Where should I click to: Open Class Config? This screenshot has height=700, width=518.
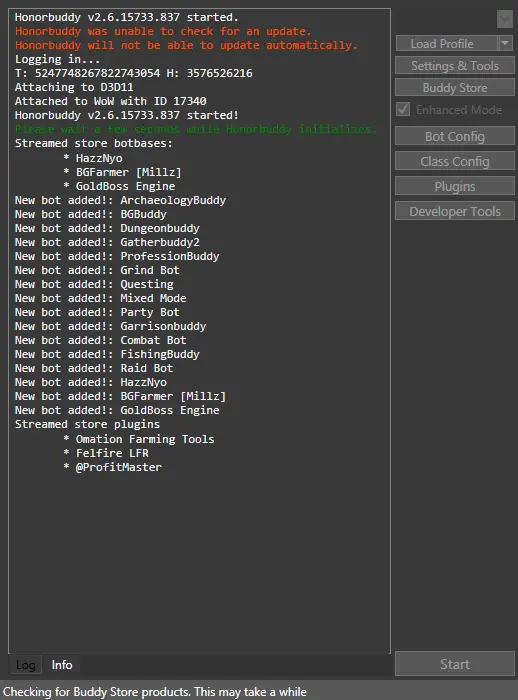point(455,161)
